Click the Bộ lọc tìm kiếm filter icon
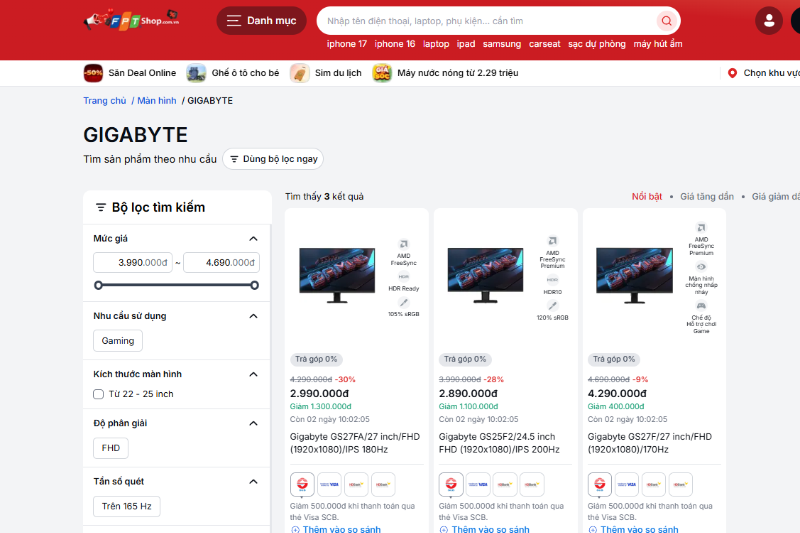 point(101,207)
